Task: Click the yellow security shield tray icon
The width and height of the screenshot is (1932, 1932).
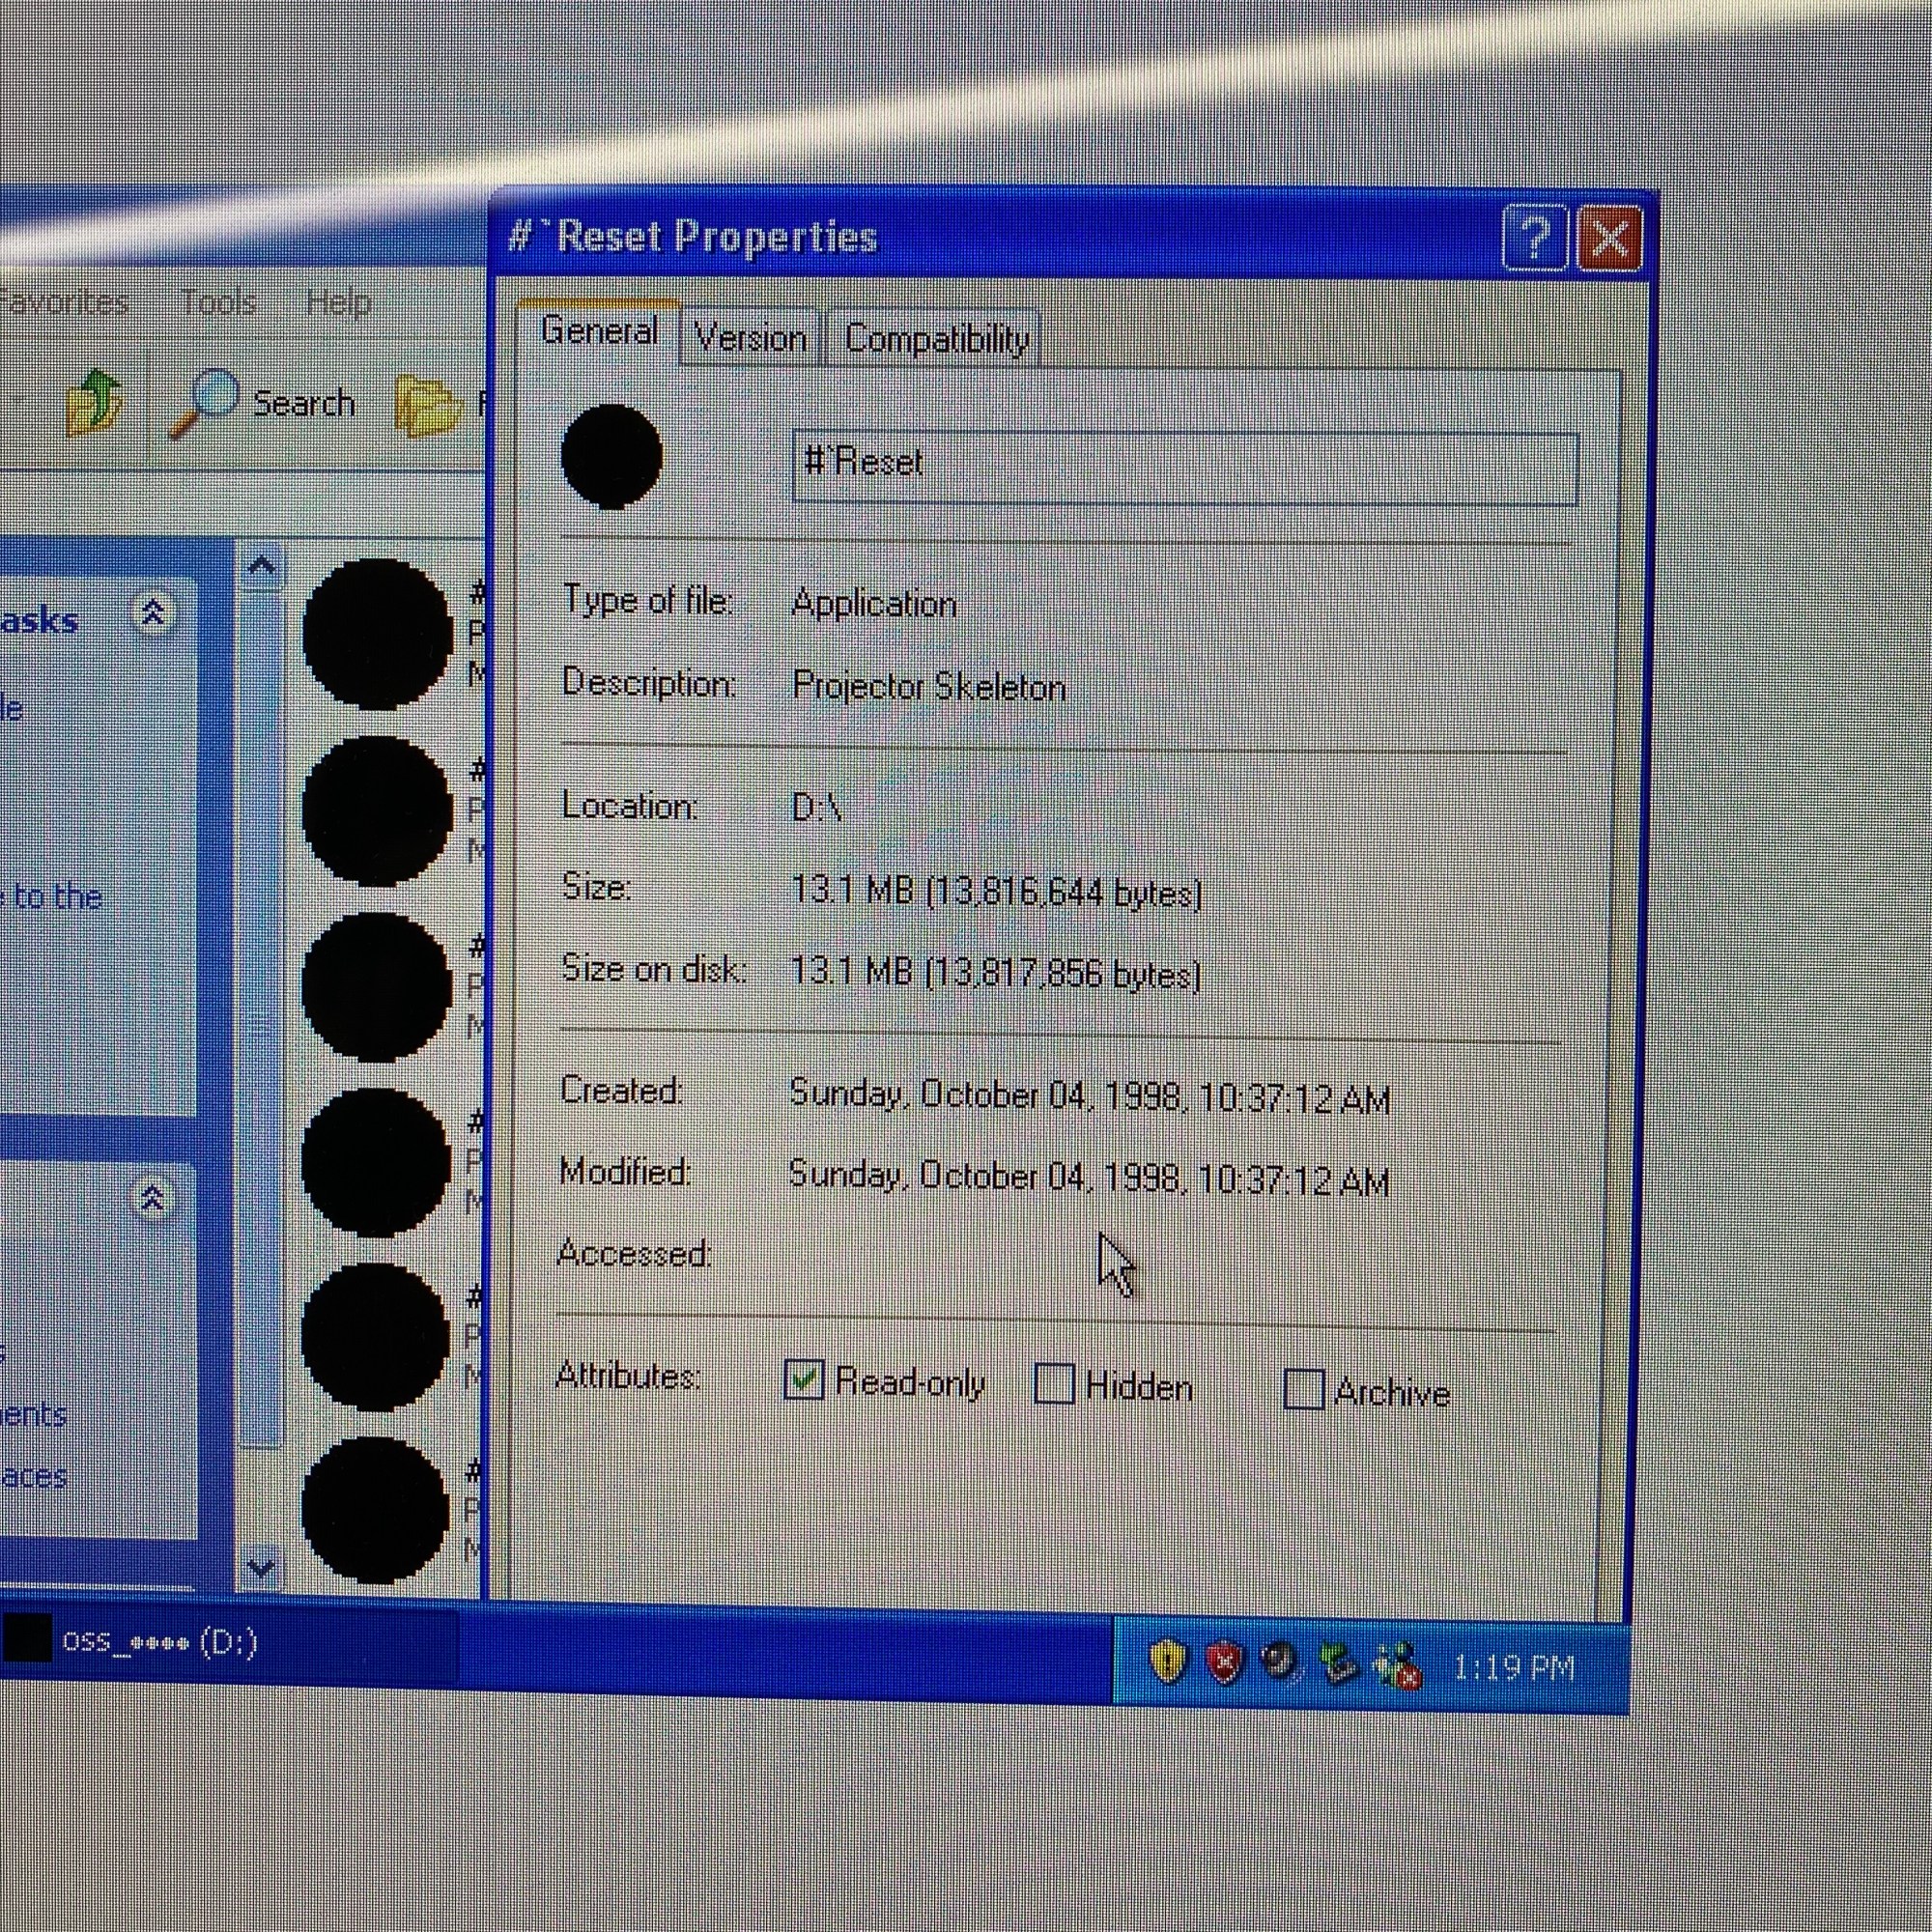Action: (1167, 1662)
